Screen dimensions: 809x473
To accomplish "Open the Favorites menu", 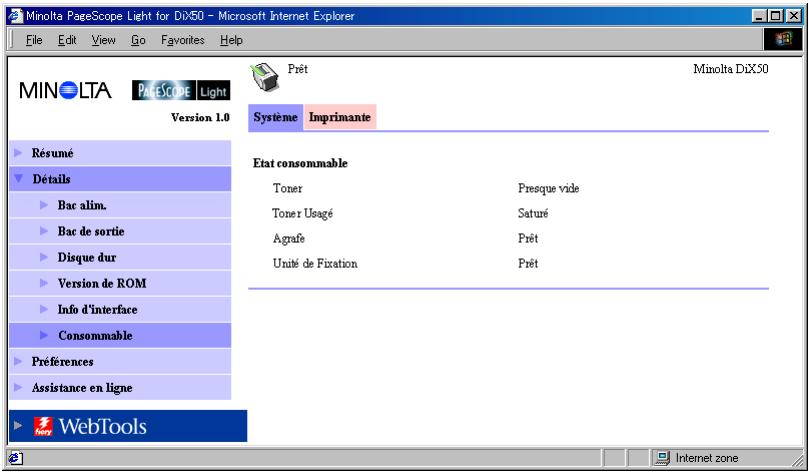I will (183, 40).
